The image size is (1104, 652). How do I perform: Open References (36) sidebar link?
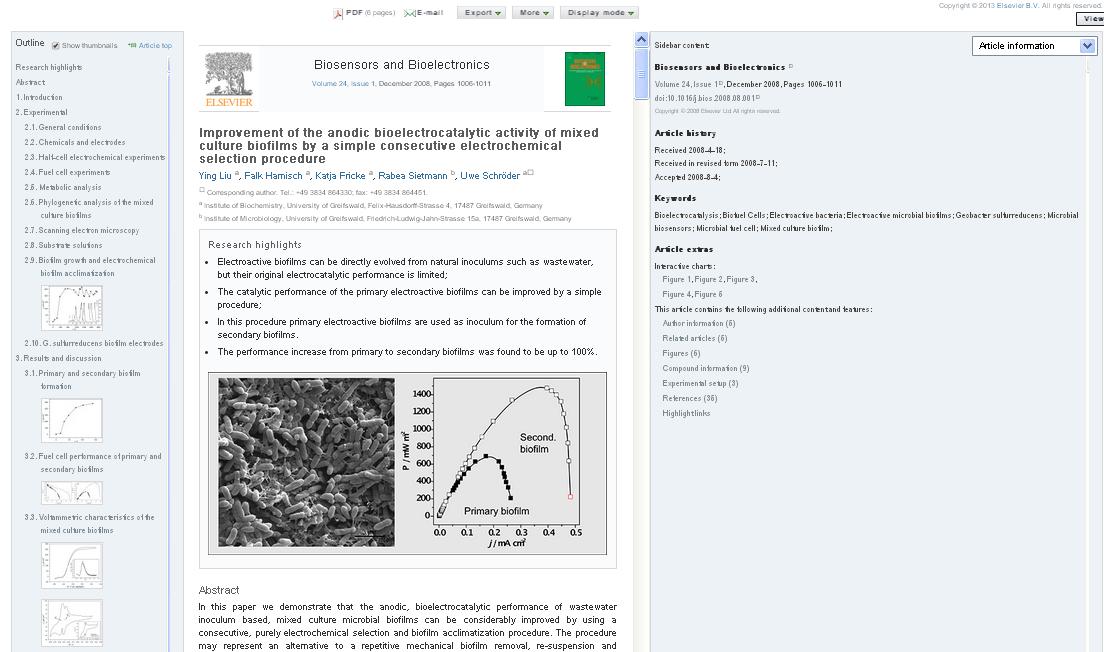[689, 399]
